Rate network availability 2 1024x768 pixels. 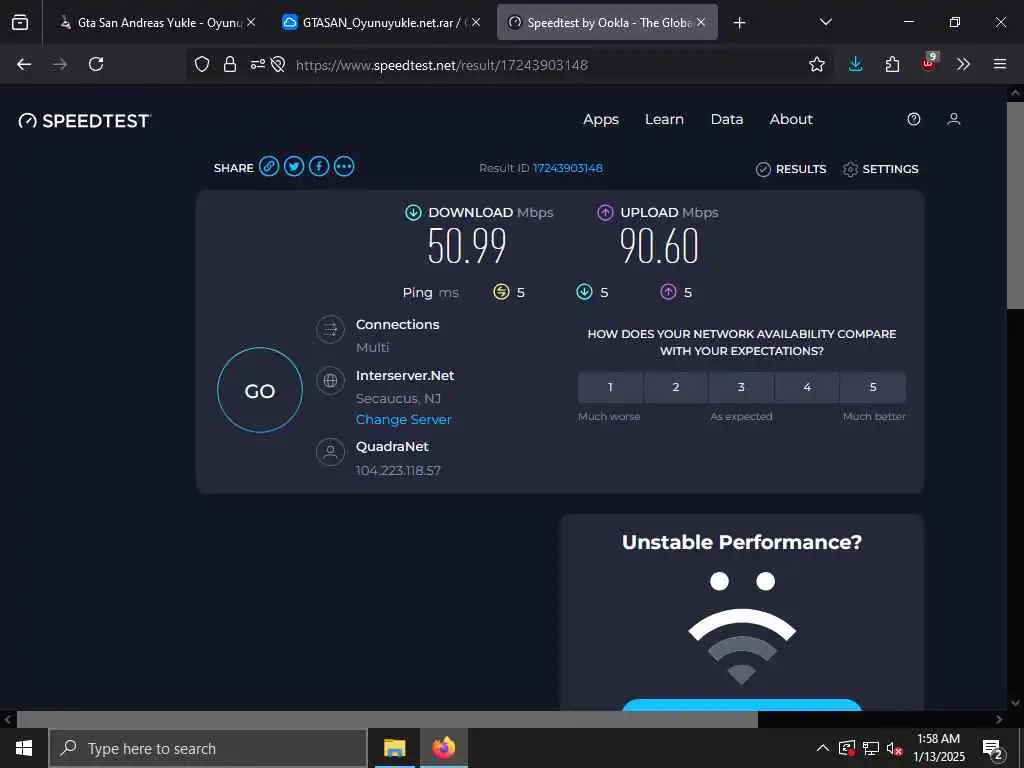tap(676, 387)
